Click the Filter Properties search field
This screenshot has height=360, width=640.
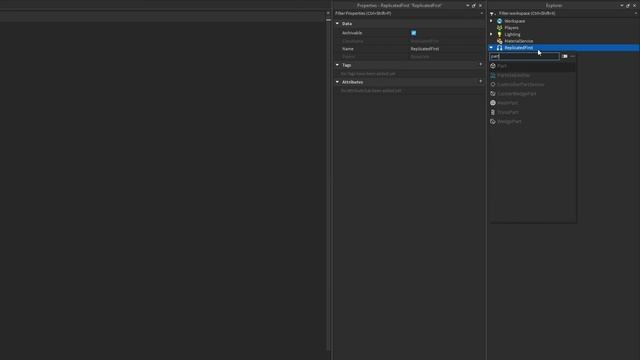pyautogui.click(x=406, y=13)
